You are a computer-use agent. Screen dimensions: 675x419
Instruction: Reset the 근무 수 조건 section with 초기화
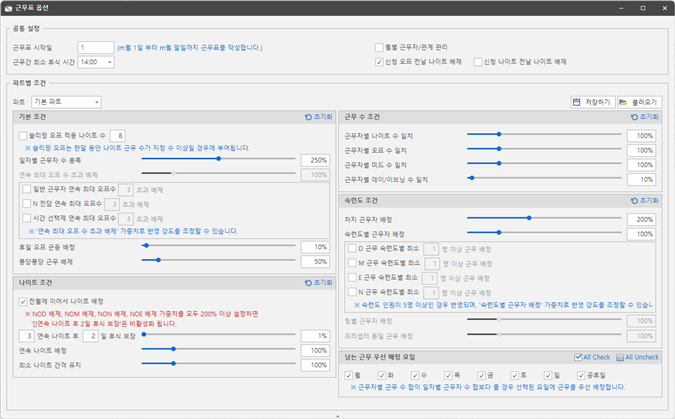click(x=644, y=117)
